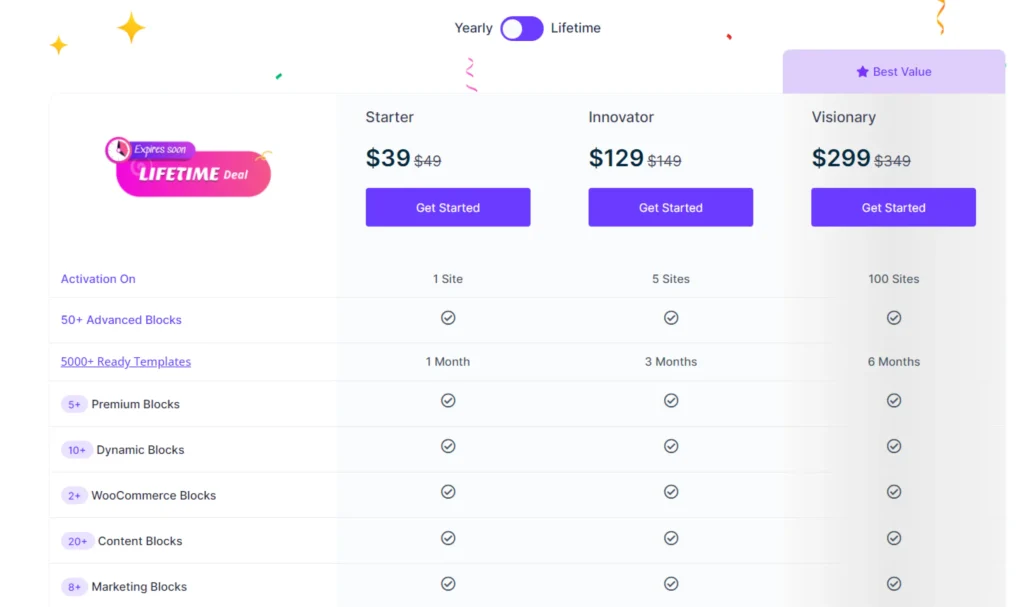Viewport: 1024px width, 607px height.
Task: Click the checkmark under Starter for Advanced Blocks
Action: 448,317
